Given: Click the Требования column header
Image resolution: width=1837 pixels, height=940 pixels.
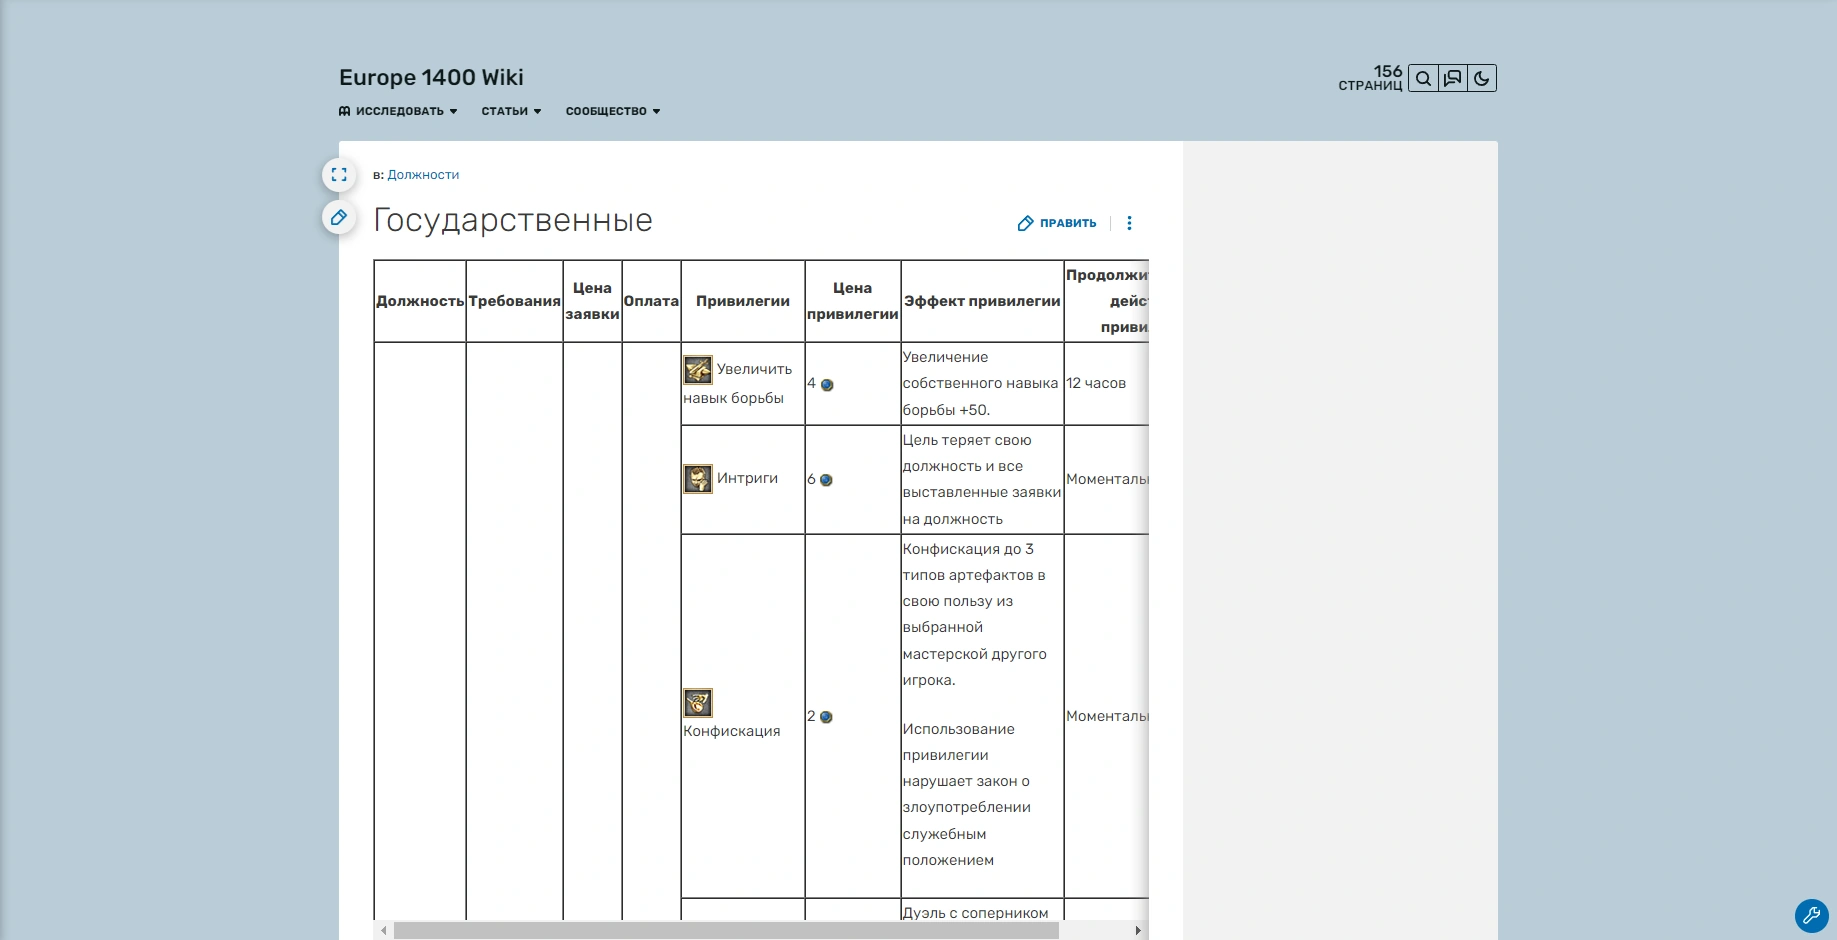Looking at the screenshot, I should (514, 301).
